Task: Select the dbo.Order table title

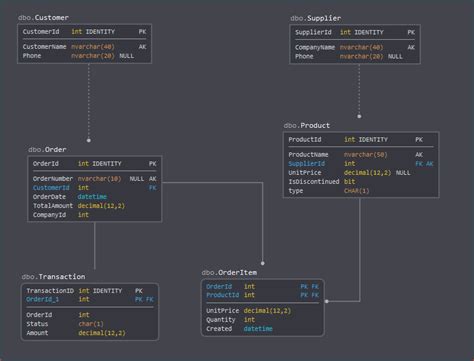Action: (47, 150)
